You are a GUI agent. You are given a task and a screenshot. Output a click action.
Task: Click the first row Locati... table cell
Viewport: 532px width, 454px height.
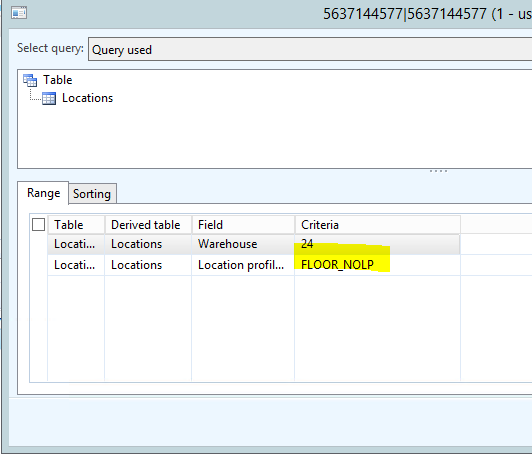(x=76, y=244)
